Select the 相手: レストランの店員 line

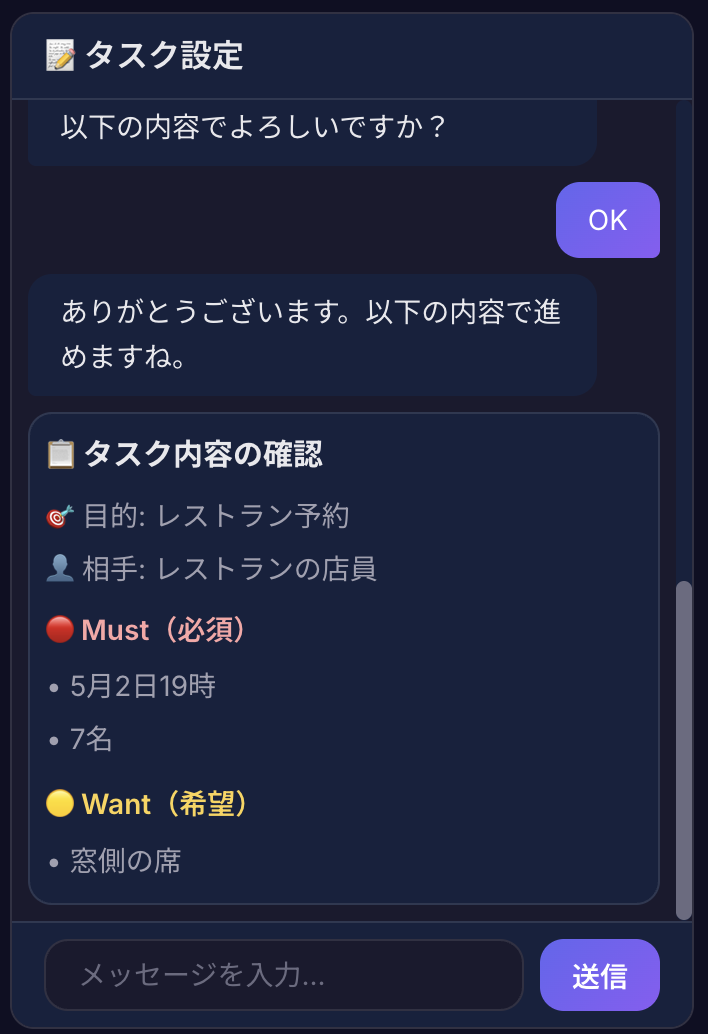[229, 569]
